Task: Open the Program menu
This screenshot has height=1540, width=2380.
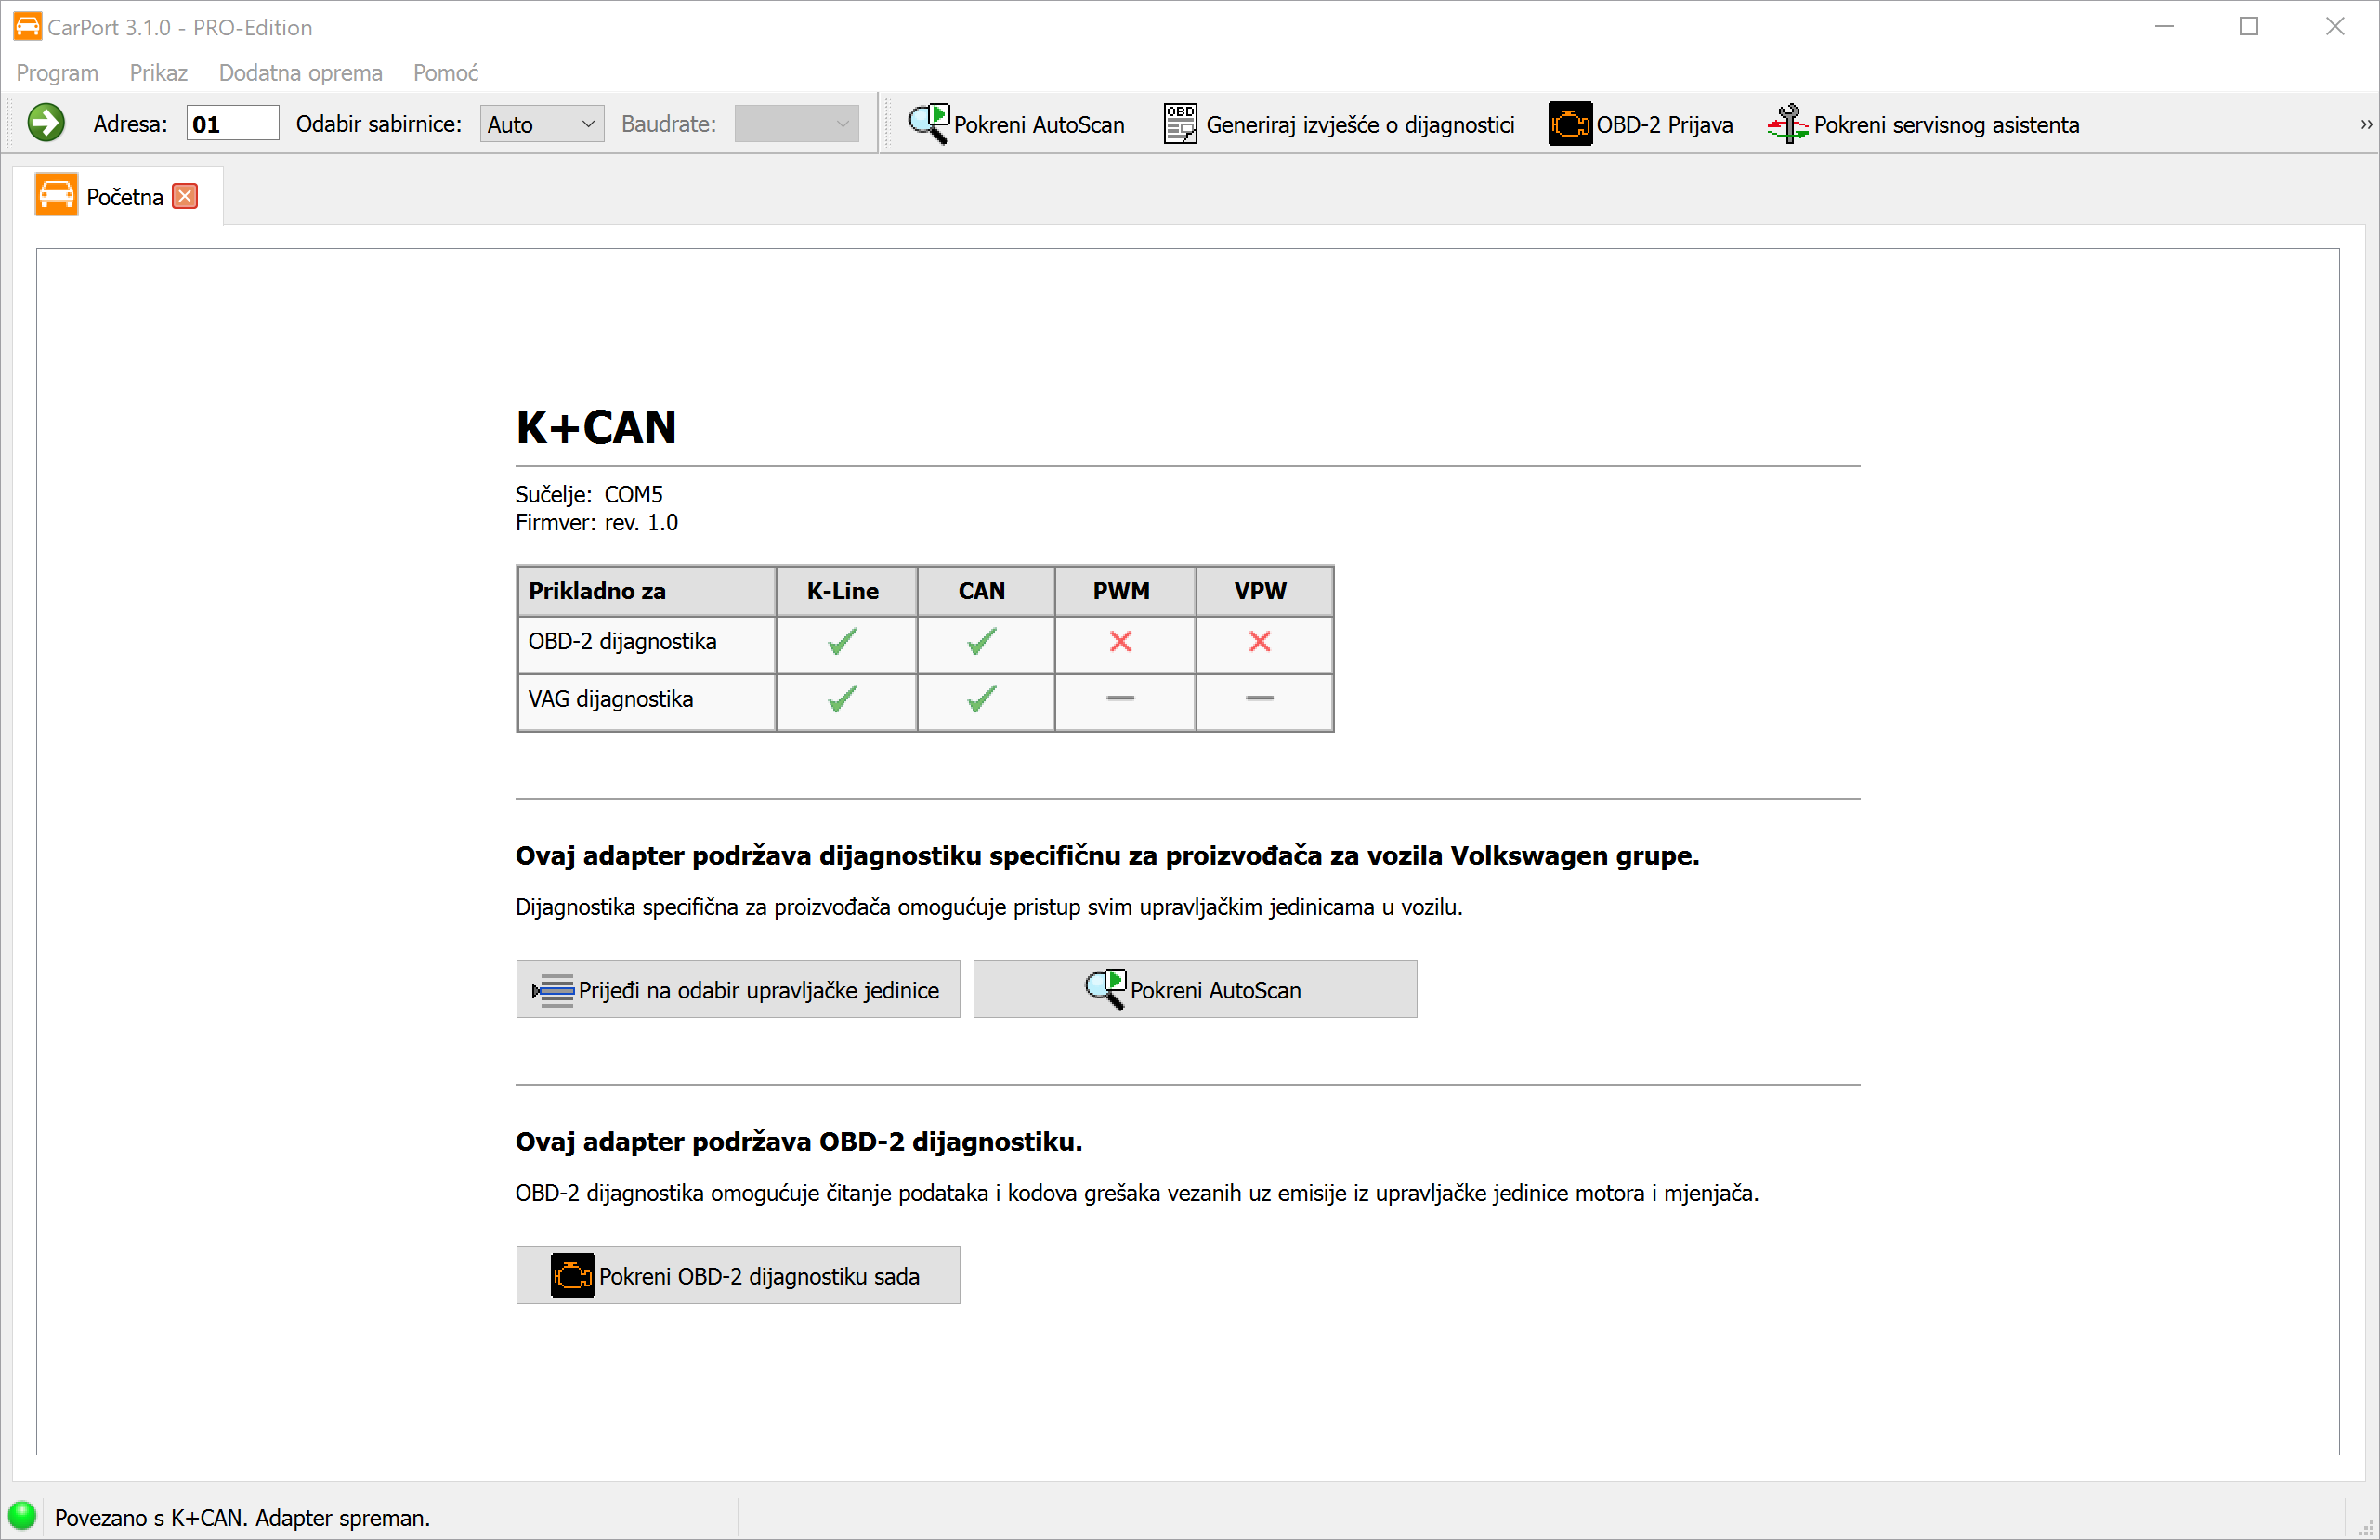Action: (57, 72)
